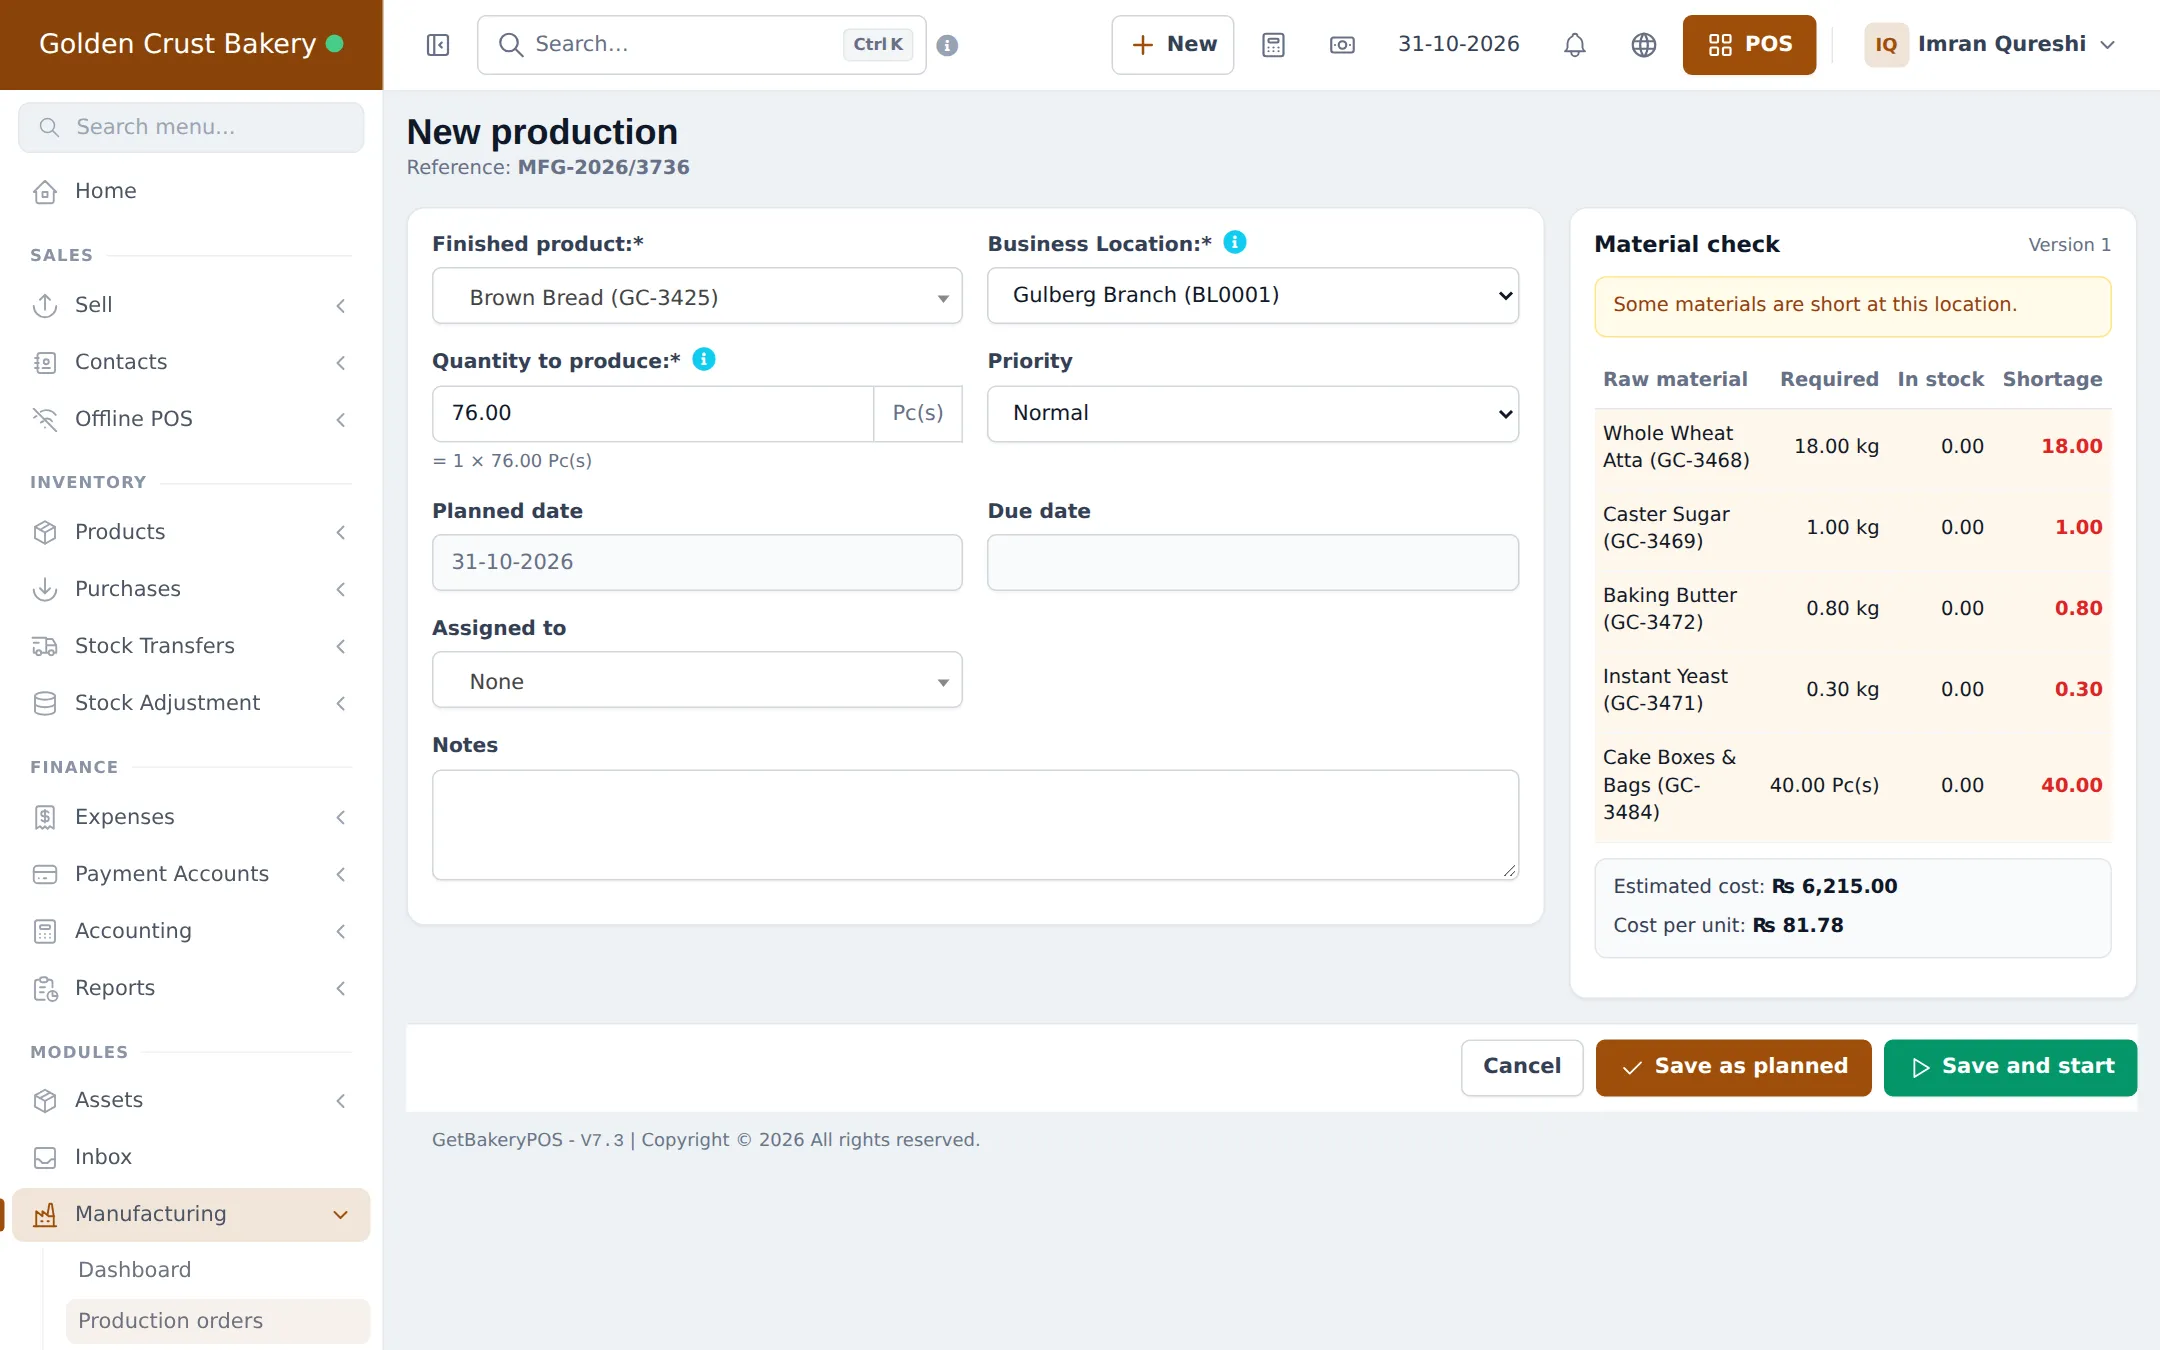Screen dimensions: 2160x1350
Task: Click the info icon beside the search bar
Action: point(947,45)
